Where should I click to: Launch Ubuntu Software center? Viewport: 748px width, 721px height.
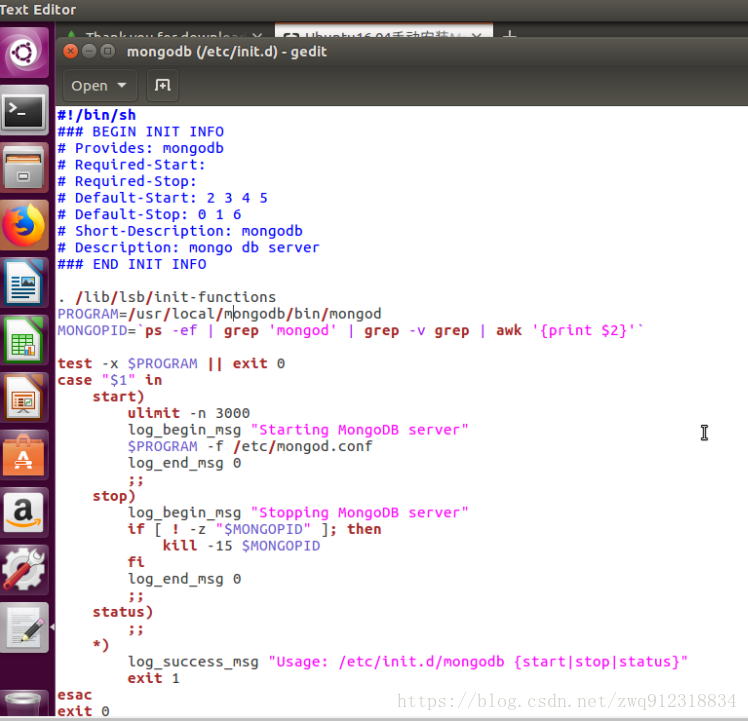click(x=25, y=455)
